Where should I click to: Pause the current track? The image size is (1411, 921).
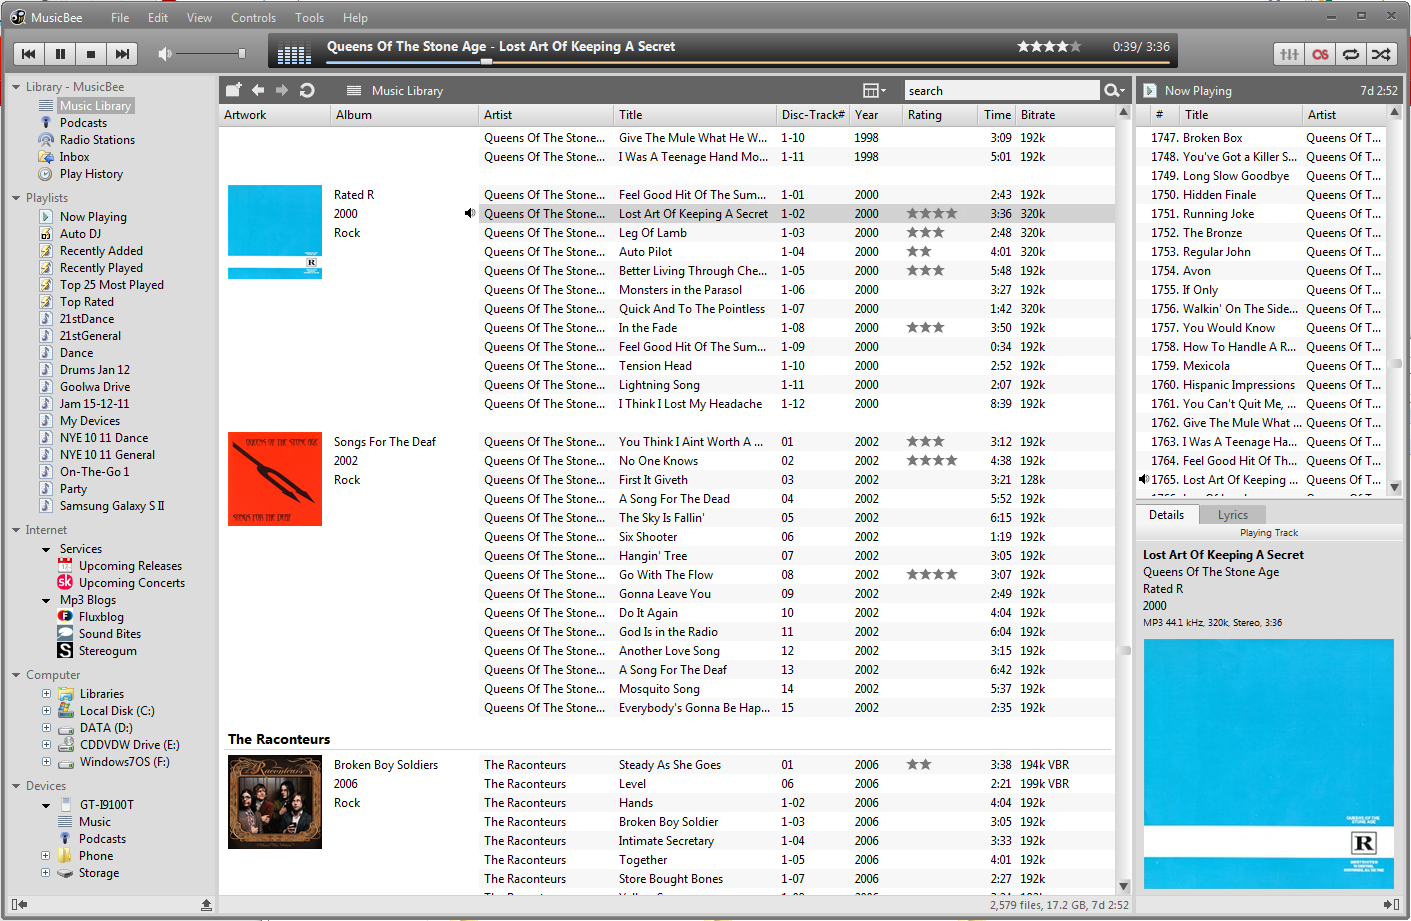pyautogui.click(x=61, y=53)
